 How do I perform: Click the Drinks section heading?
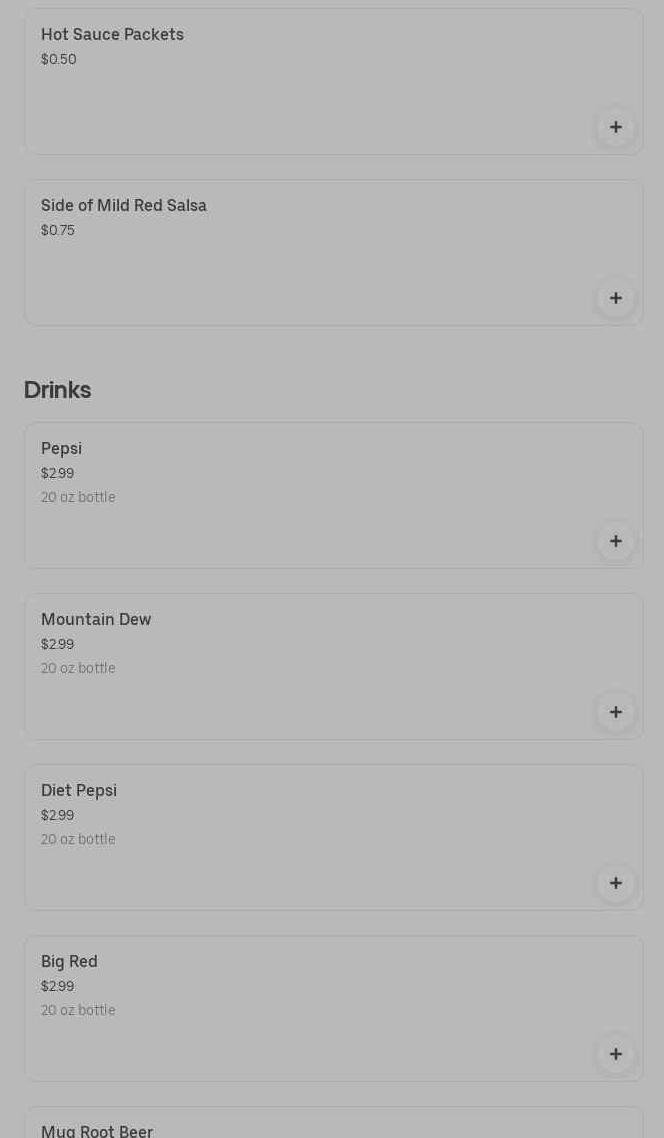(57, 390)
